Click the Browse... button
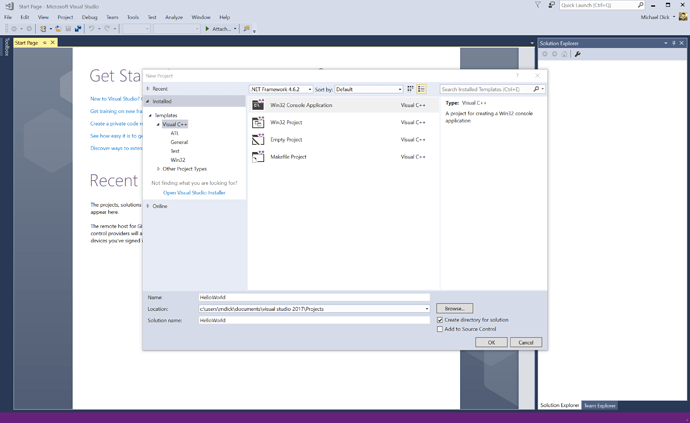 455,309
